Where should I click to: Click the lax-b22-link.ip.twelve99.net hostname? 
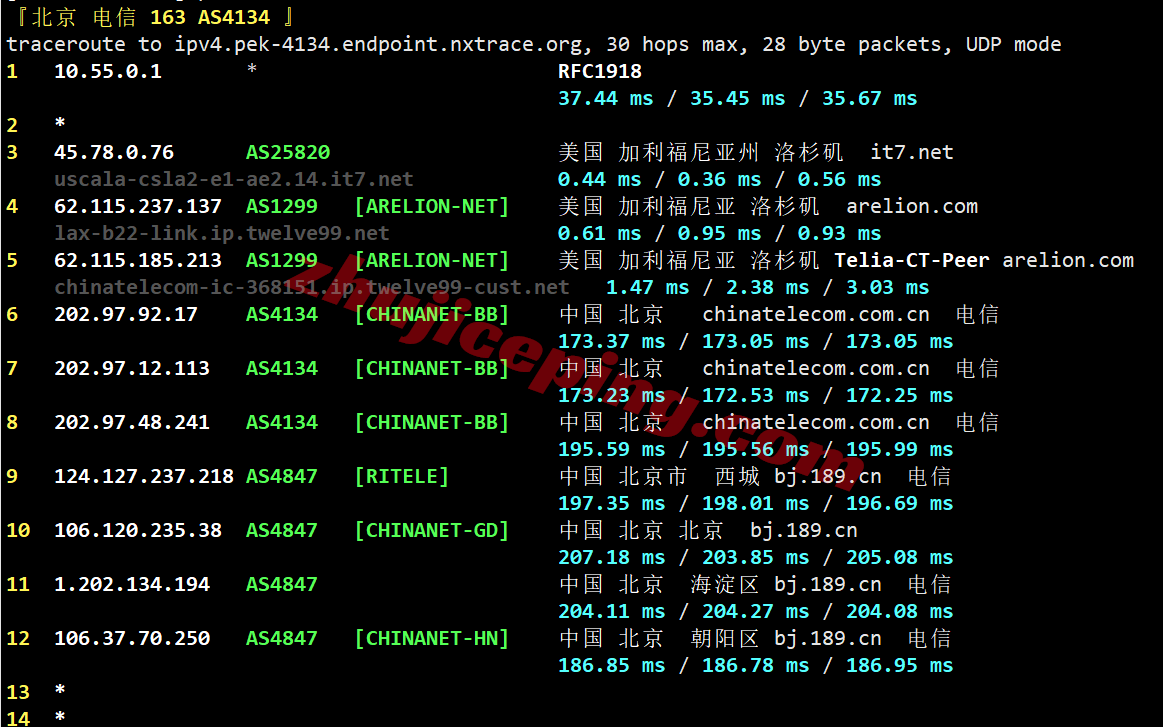pyautogui.click(x=222, y=234)
